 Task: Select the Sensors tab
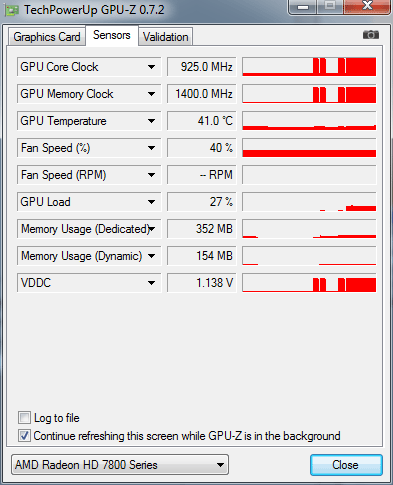[x=112, y=35]
